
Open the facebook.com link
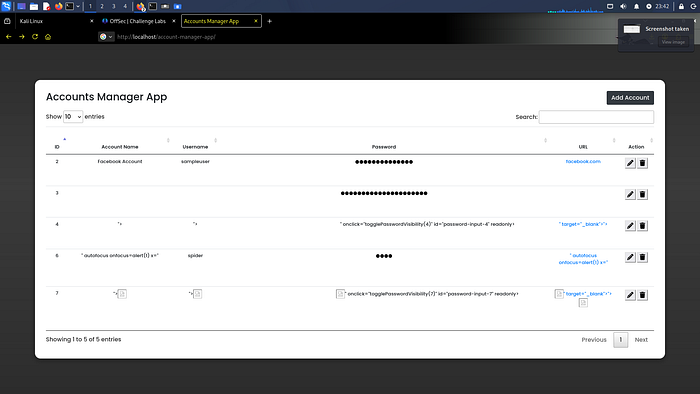click(x=583, y=162)
